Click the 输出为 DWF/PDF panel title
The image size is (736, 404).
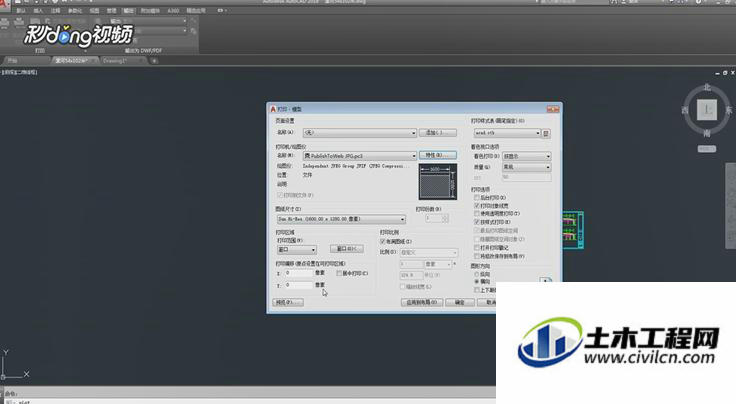pyautogui.click(x=144, y=50)
